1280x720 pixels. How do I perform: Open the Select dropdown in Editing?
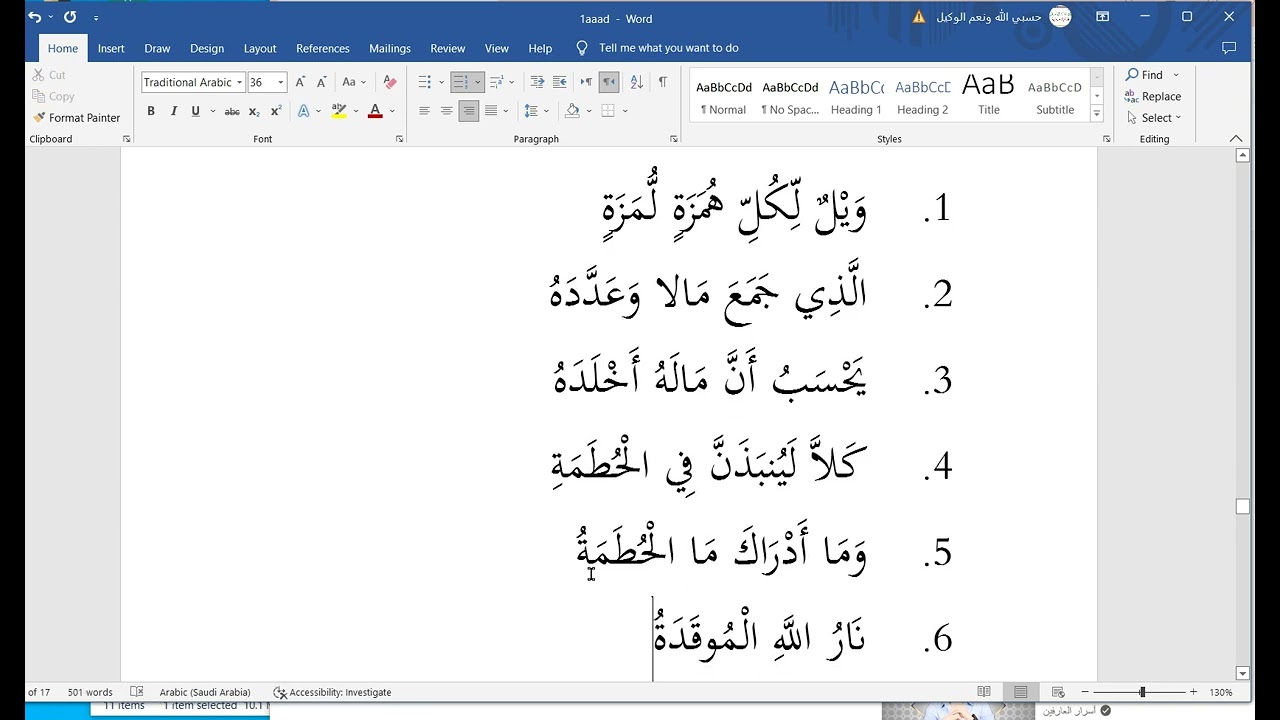coord(1155,118)
